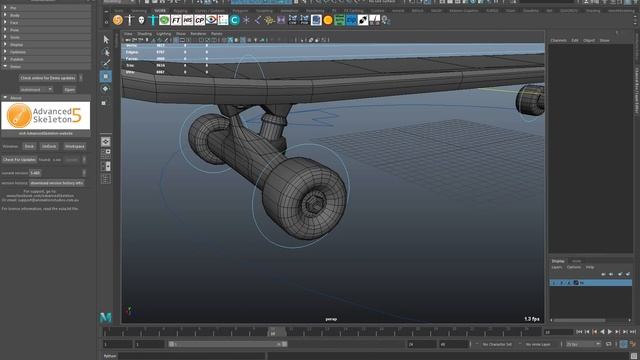Expand the Optimize section
Image resolution: width=640 pixels, height=360 pixels.
[x=46, y=52]
